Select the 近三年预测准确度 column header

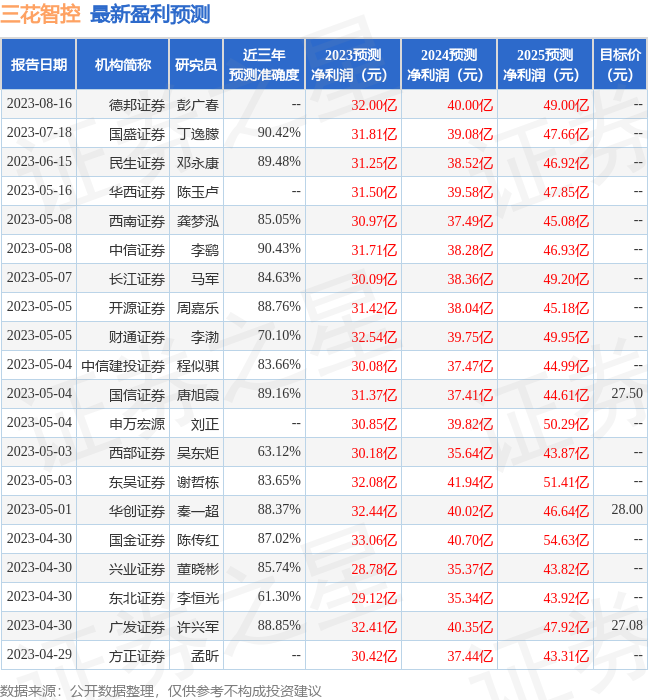(x=264, y=64)
